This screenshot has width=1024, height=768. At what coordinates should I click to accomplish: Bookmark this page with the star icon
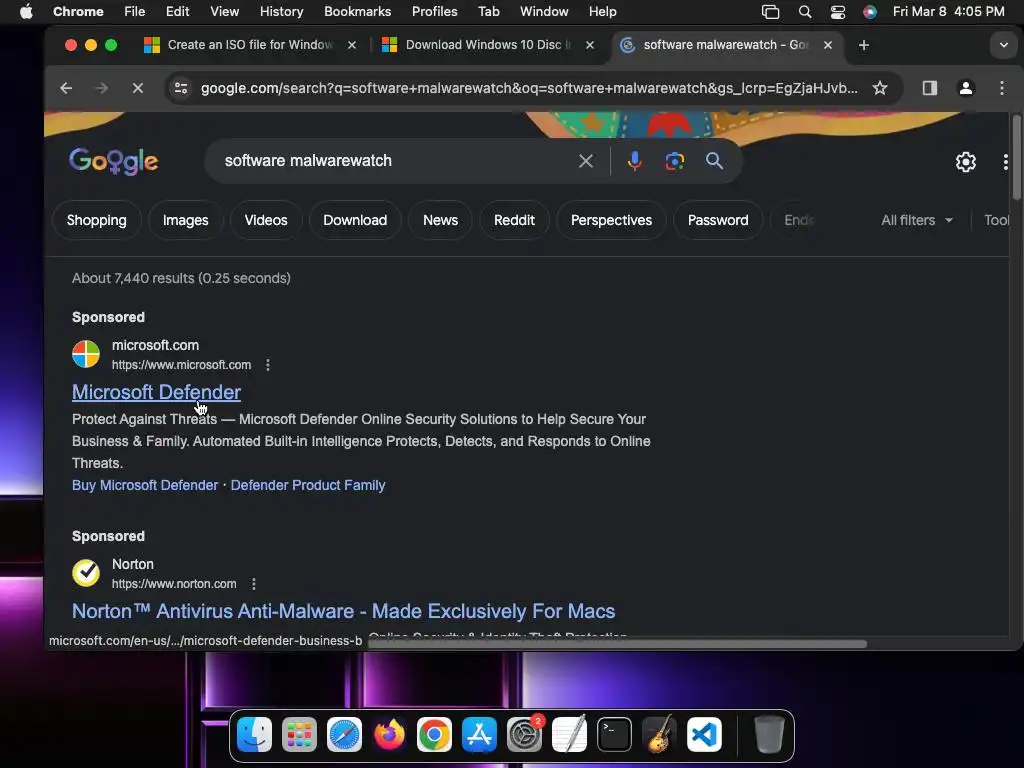880,88
